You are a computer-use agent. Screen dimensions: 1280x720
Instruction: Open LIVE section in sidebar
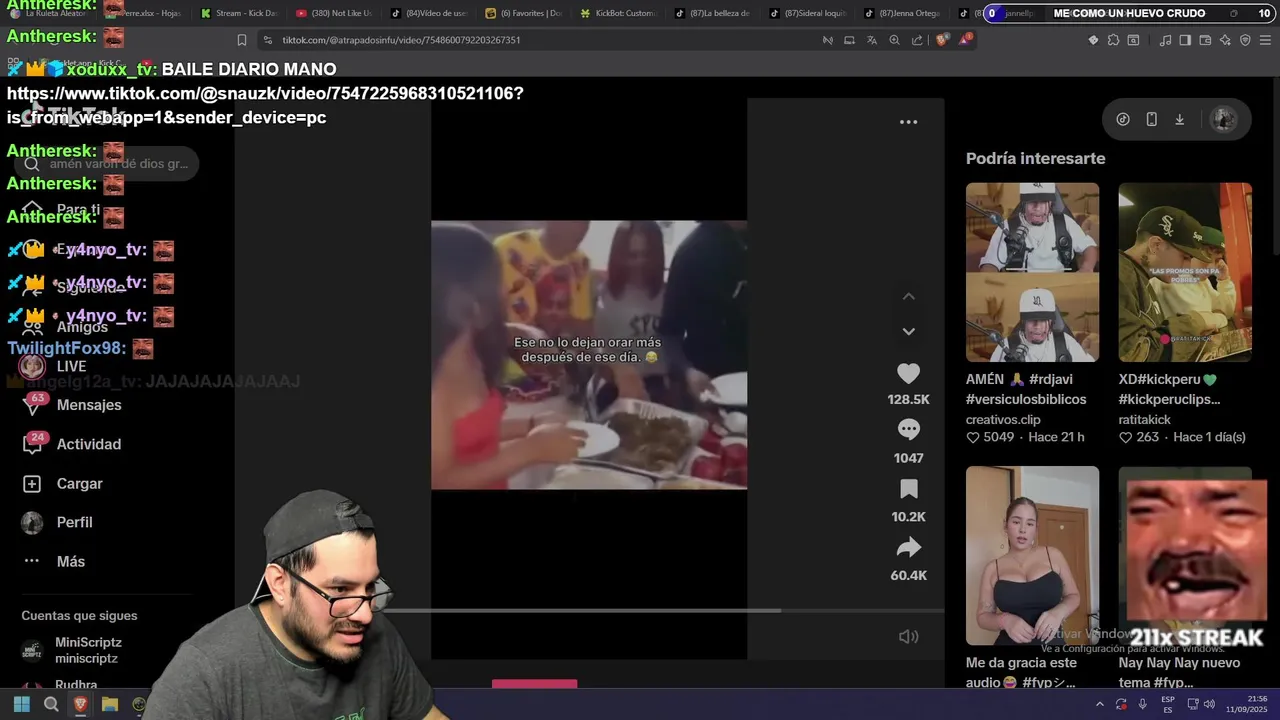tap(71, 366)
